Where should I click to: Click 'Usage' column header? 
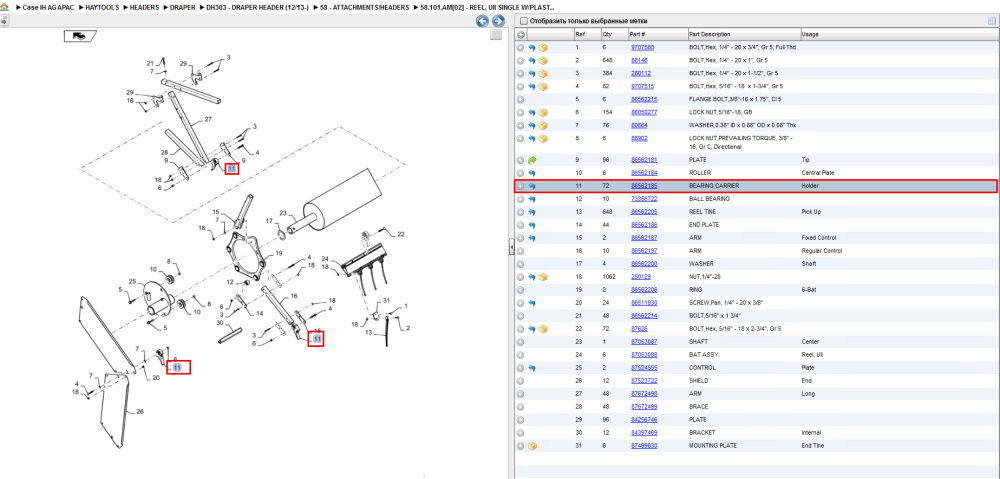pos(810,34)
